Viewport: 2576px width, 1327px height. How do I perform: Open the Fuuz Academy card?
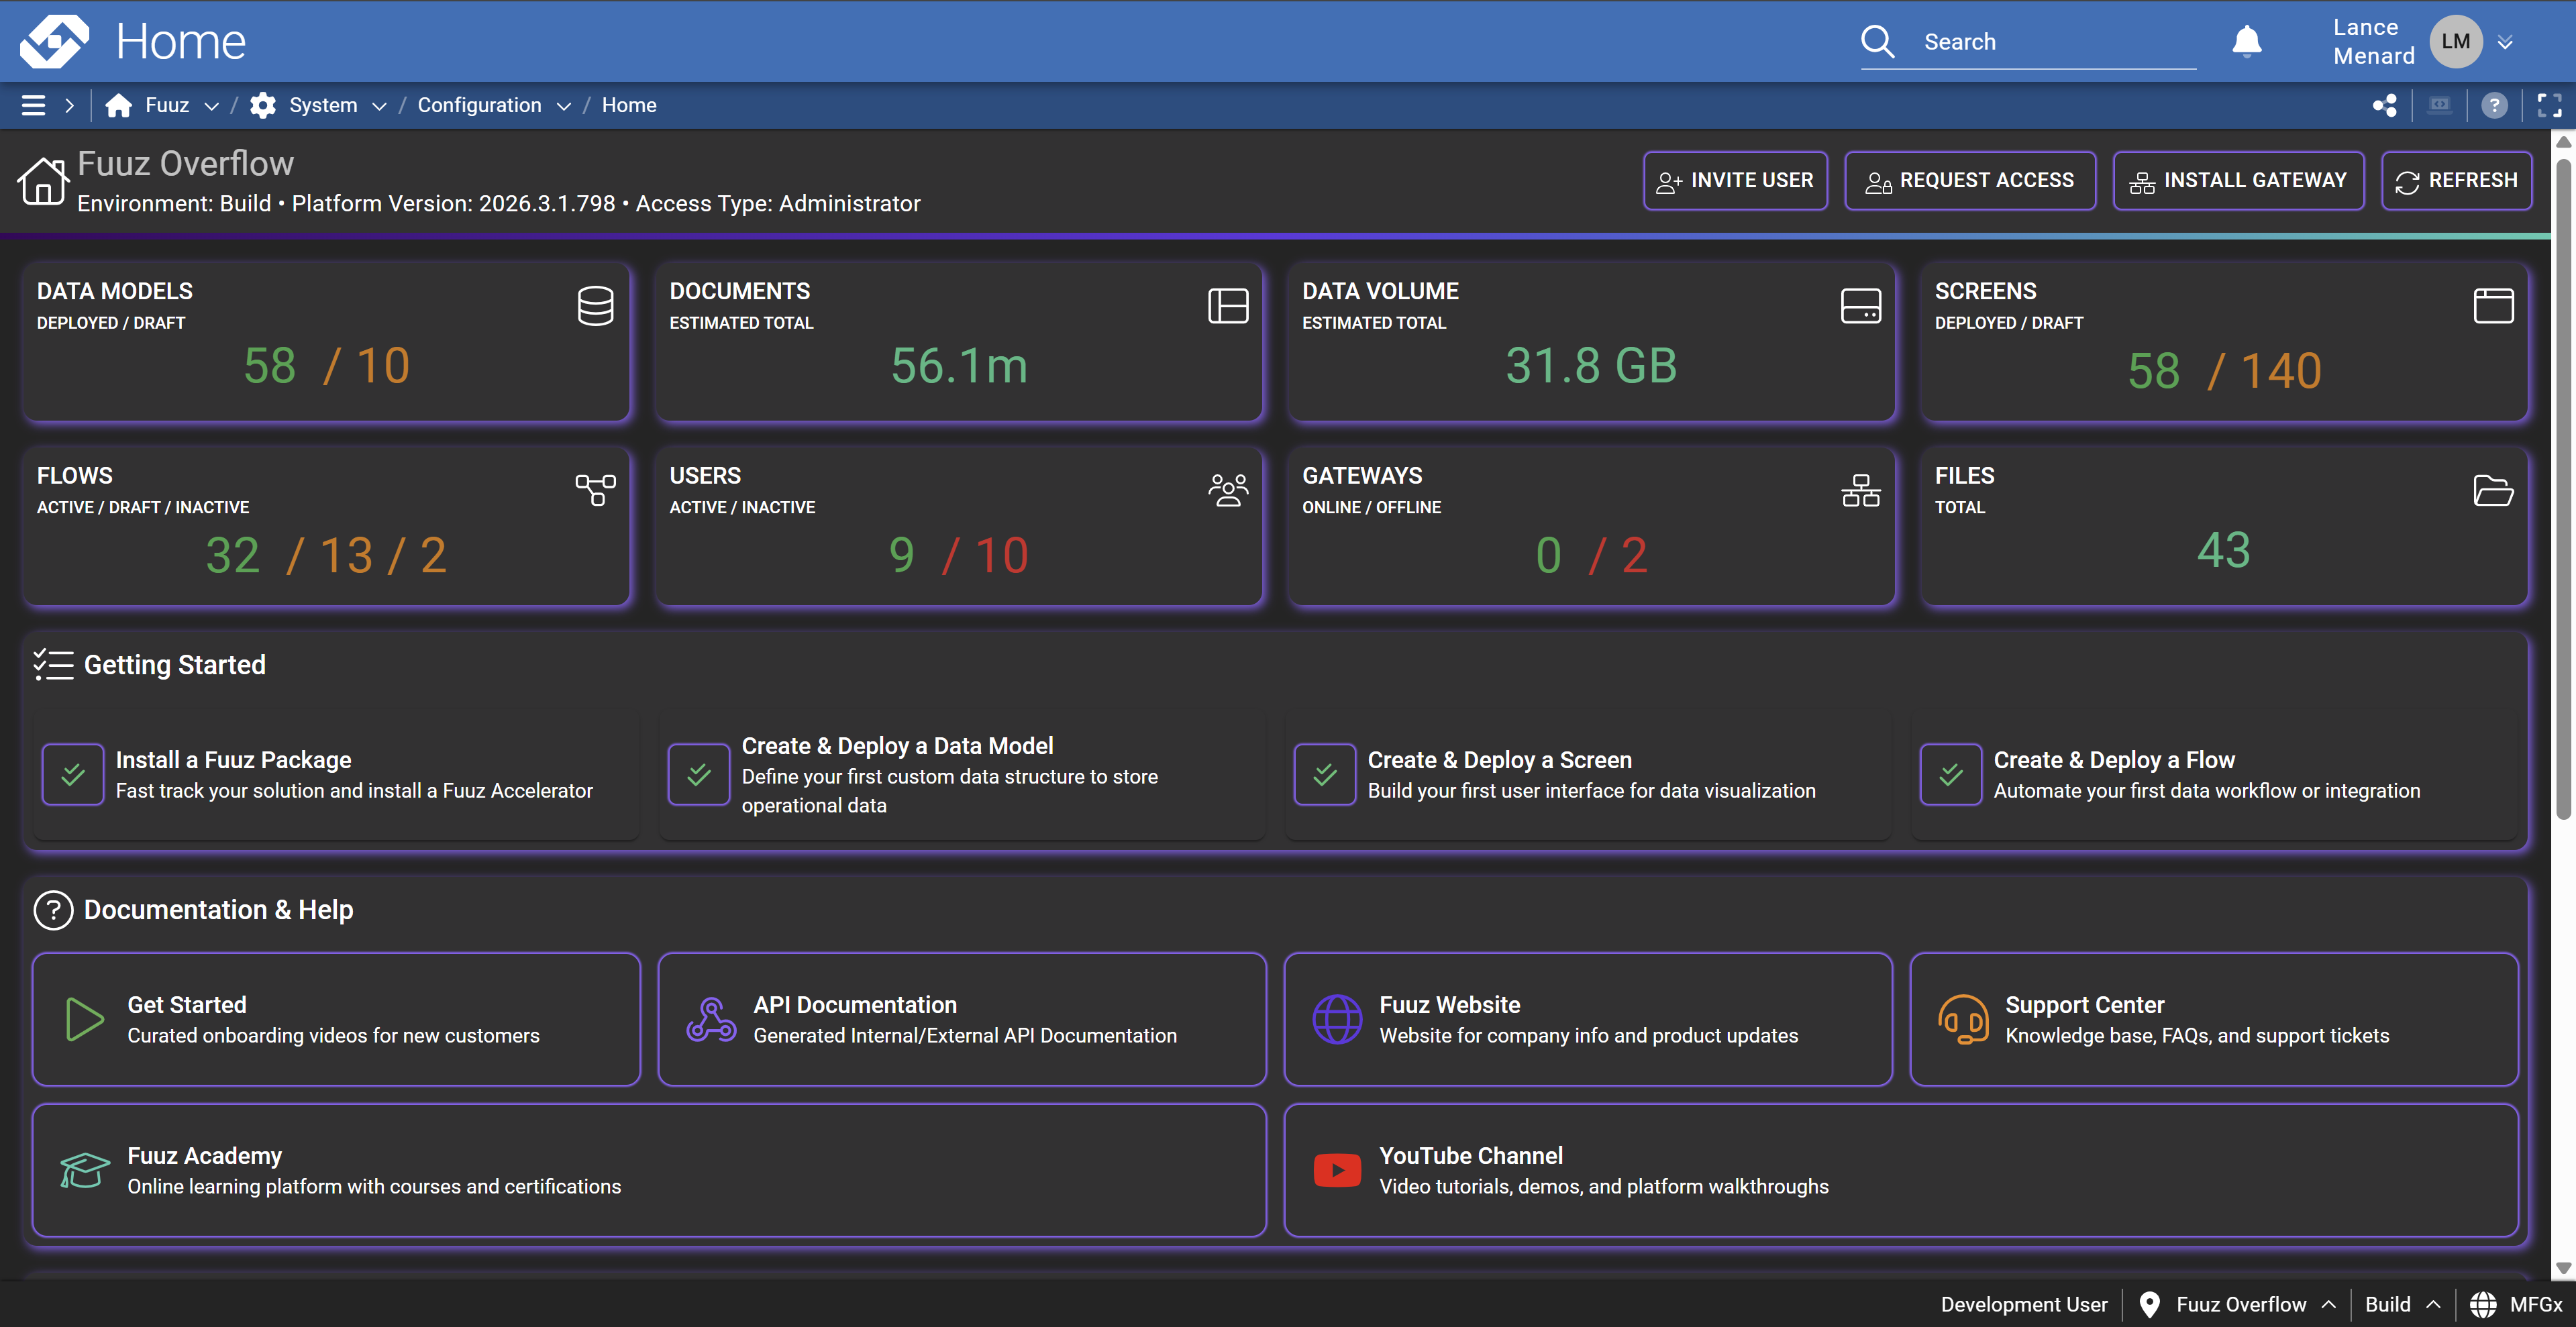point(649,1170)
